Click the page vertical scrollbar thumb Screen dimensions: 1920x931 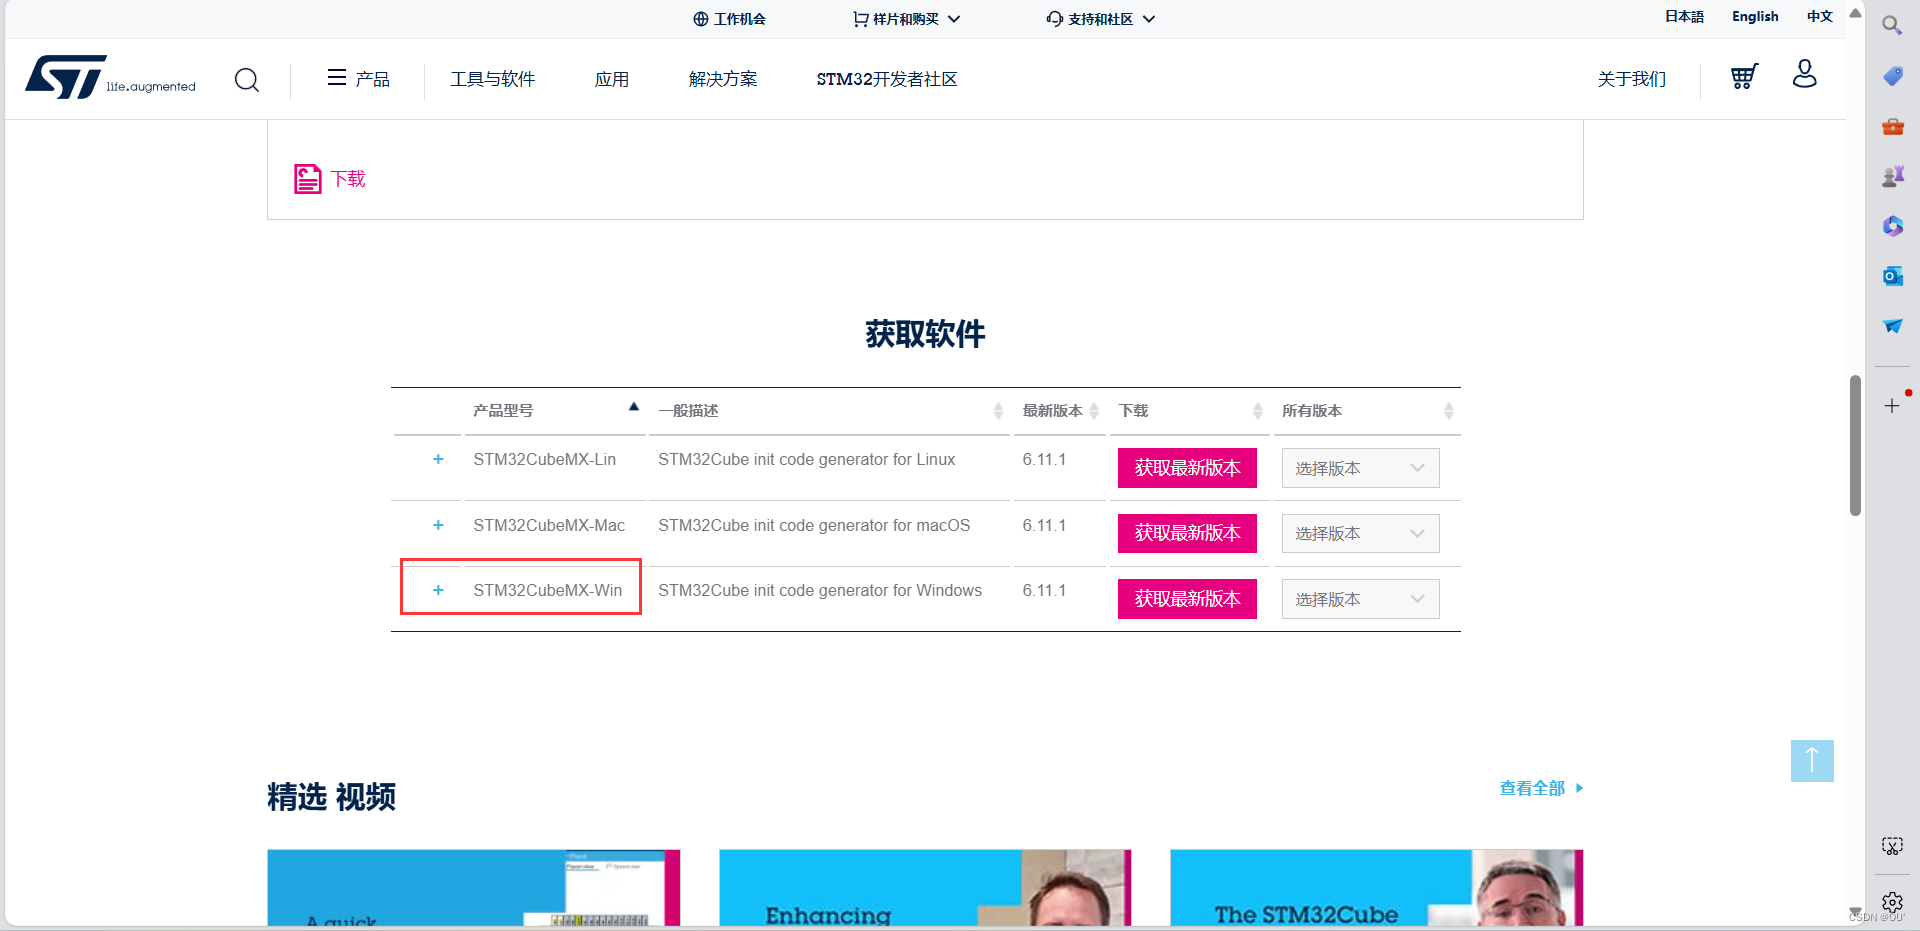1855,445
